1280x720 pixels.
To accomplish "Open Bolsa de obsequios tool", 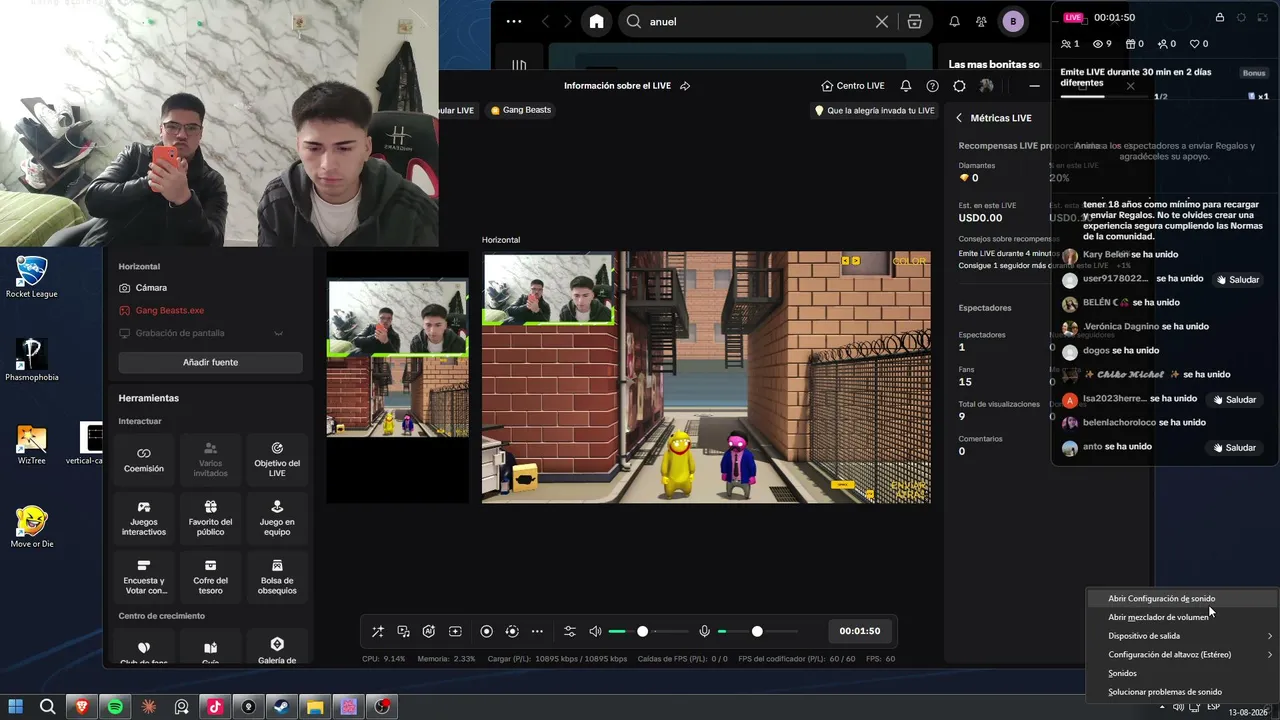I will point(277,578).
